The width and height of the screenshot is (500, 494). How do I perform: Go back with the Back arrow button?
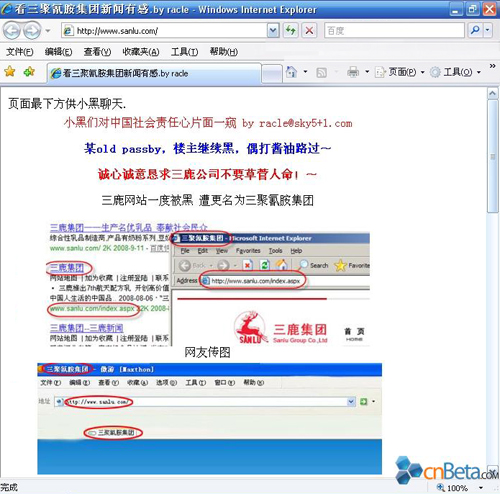click(12, 31)
